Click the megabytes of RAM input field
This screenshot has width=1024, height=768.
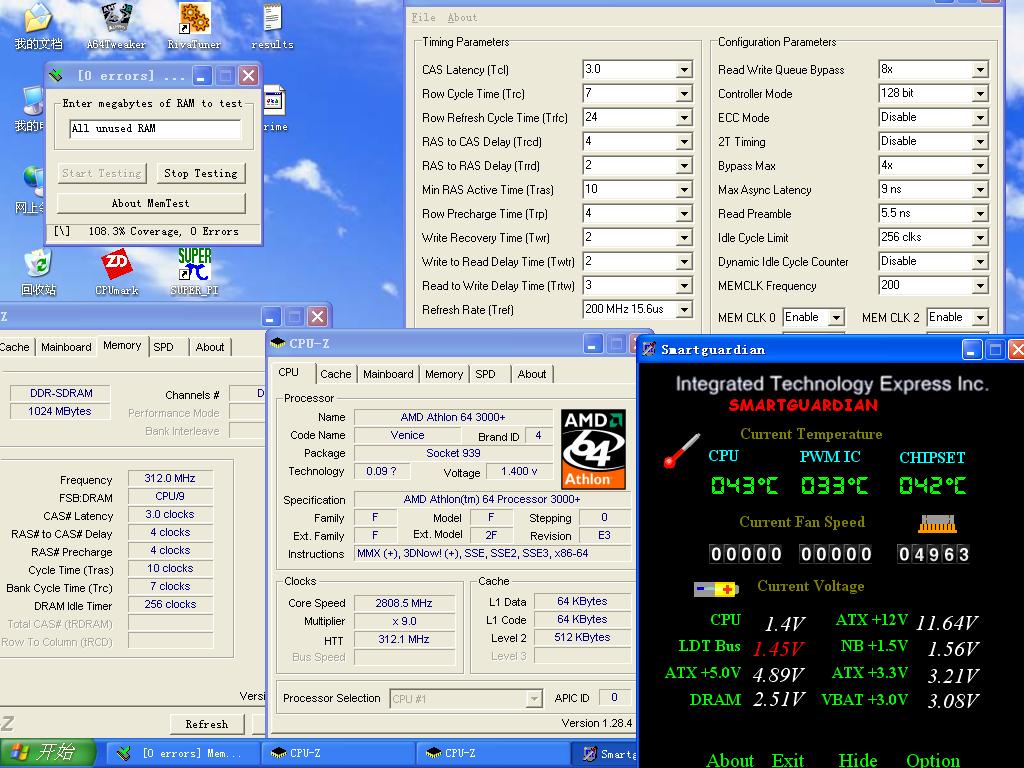(x=155, y=129)
